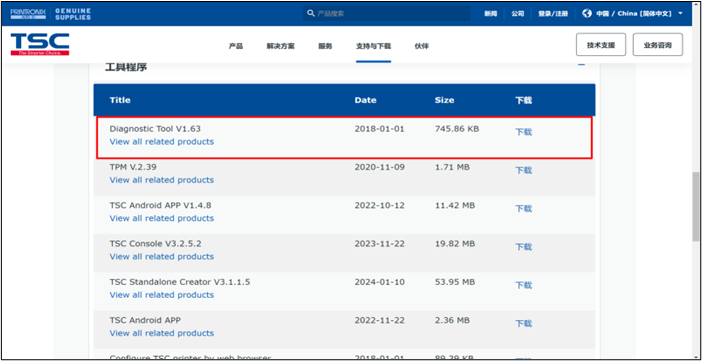Click the date 2023-11-22
The image size is (702, 361).
379,244
